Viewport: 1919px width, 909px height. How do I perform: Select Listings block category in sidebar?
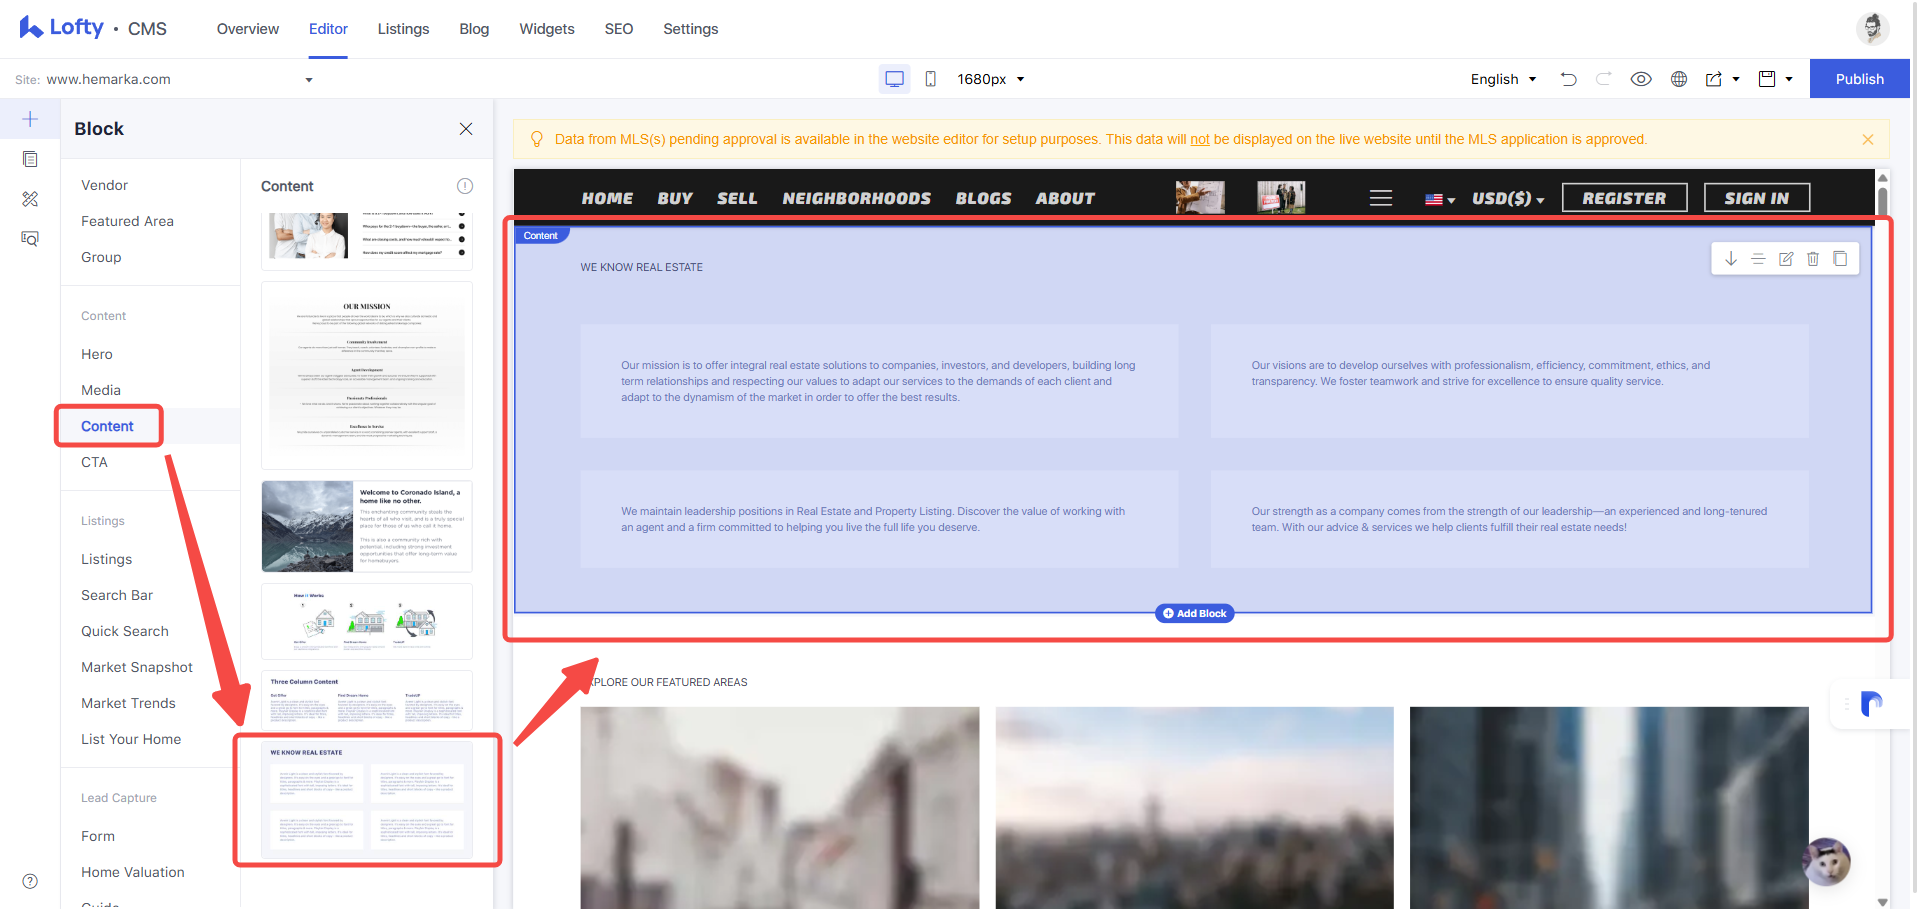tap(106, 559)
